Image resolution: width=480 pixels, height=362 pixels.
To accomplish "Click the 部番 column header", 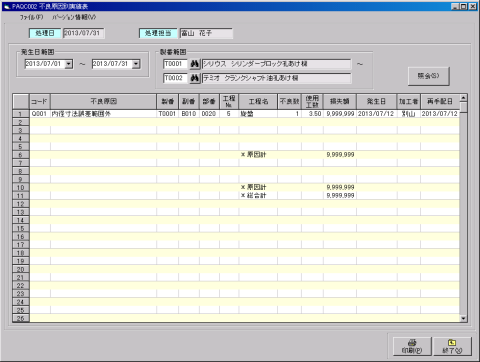I will (x=209, y=101).
